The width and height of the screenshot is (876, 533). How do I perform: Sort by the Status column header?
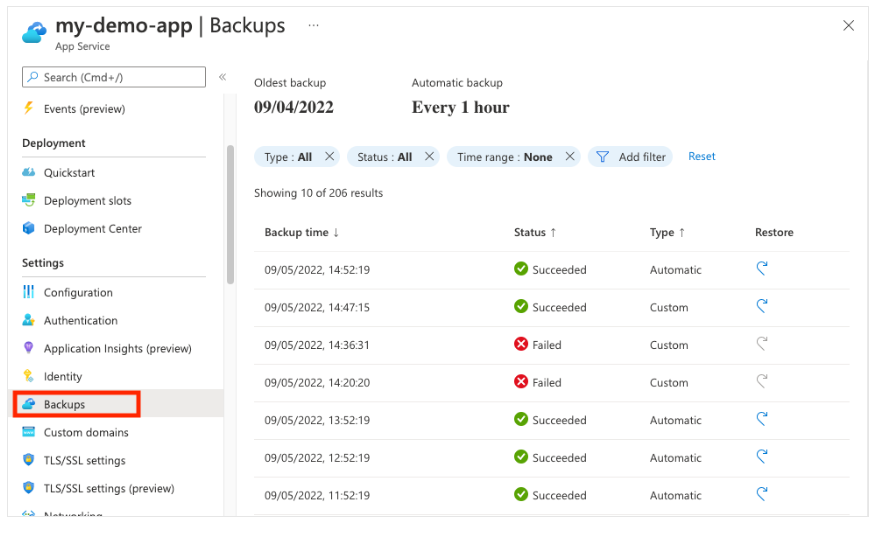pyautogui.click(x=535, y=232)
